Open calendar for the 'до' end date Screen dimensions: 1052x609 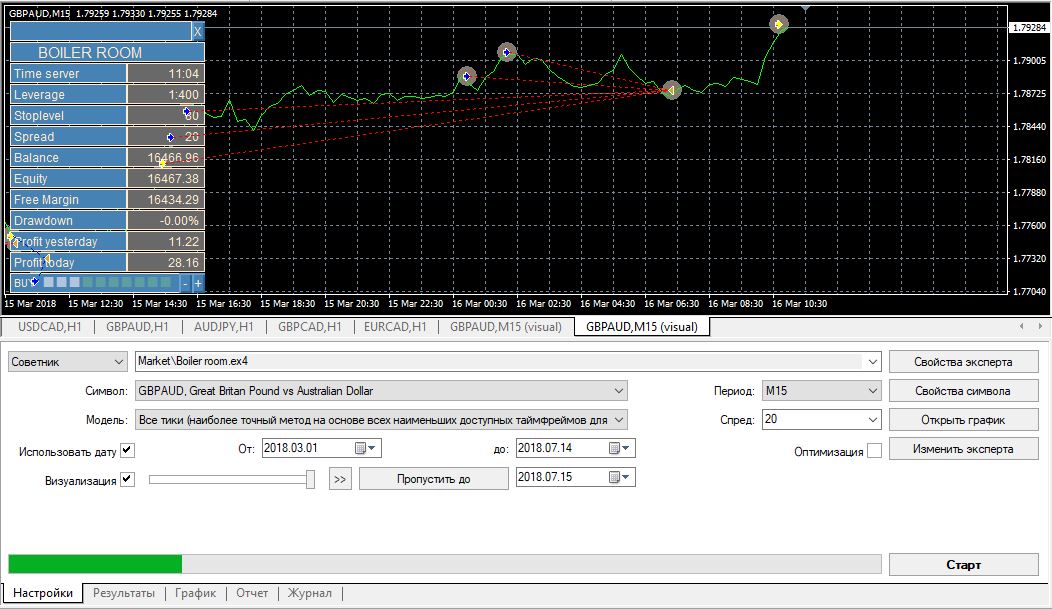tap(619, 448)
